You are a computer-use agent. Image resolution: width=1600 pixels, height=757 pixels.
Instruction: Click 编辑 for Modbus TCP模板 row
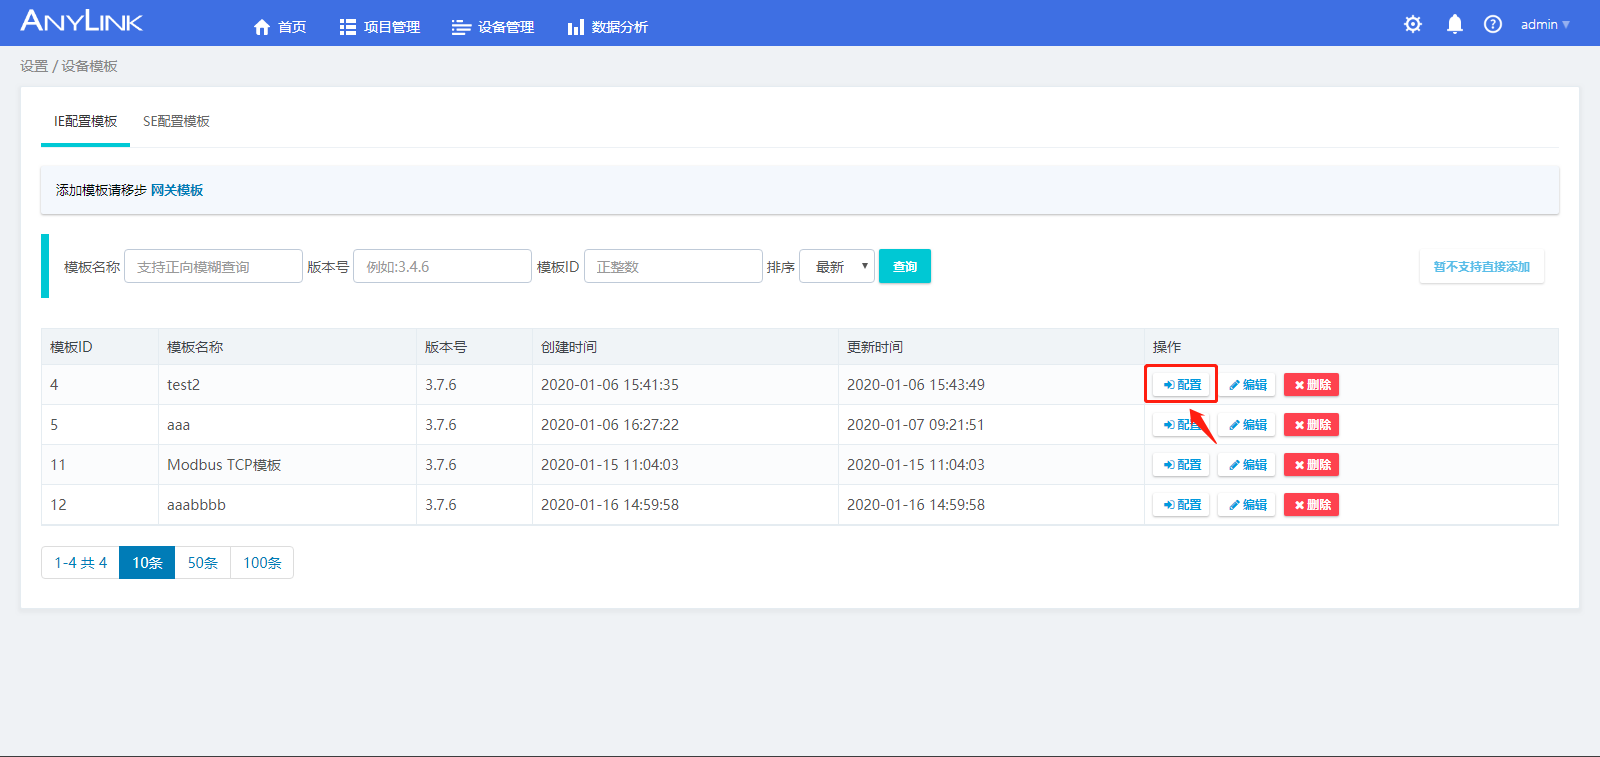tap(1247, 465)
